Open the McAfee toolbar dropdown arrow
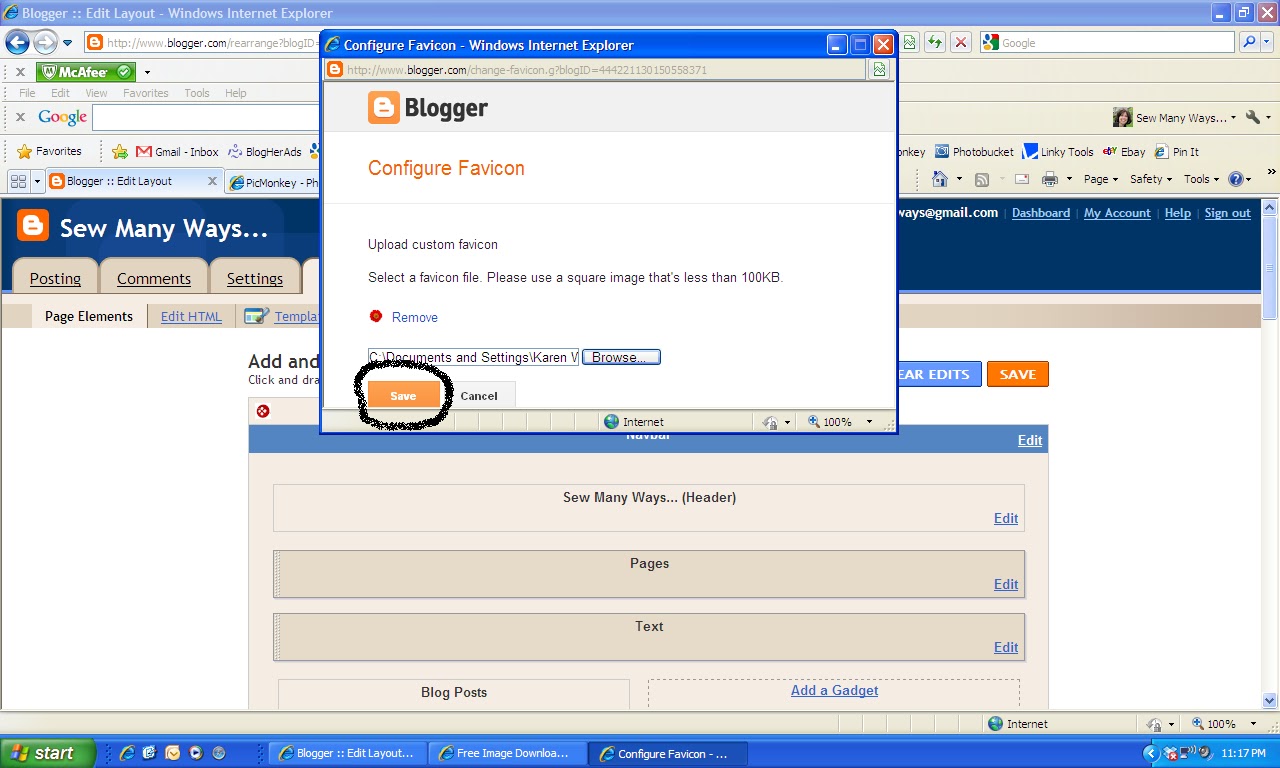 pyautogui.click(x=147, y=72)
